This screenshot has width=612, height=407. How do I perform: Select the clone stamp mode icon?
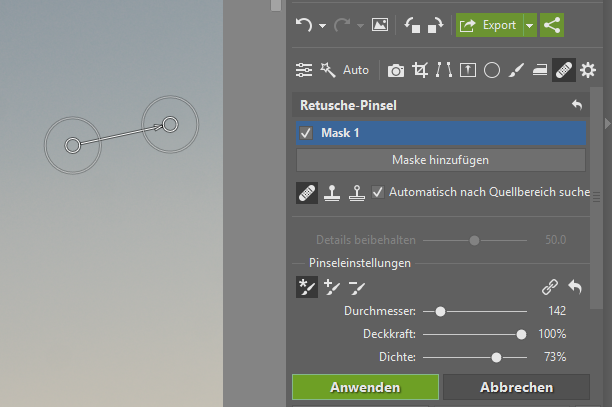332,192
